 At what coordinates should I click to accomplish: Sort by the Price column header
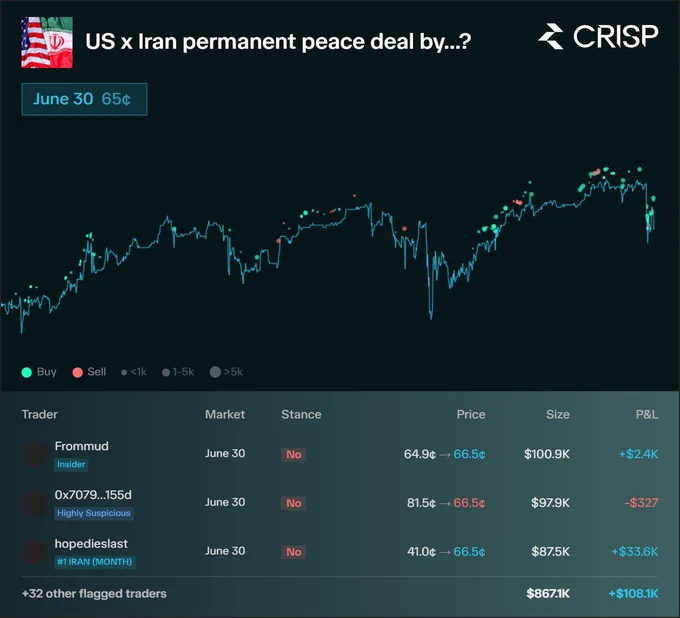[x=471, y=414]
